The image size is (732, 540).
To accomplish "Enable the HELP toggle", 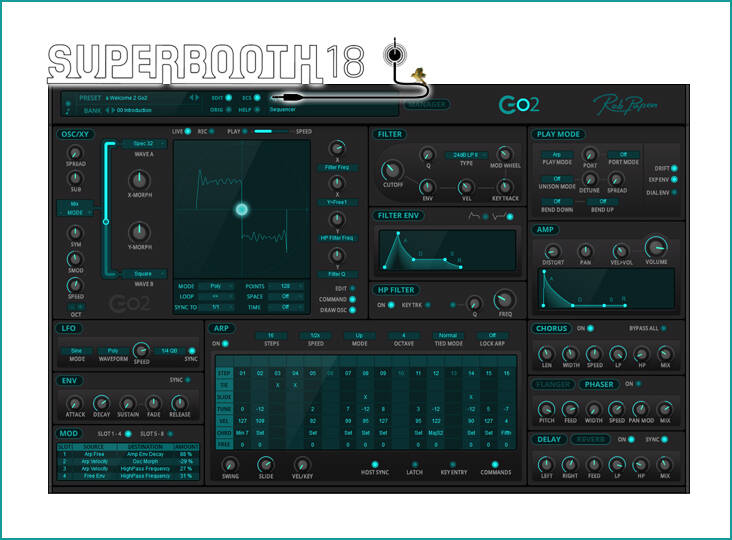I will point(257,110).
